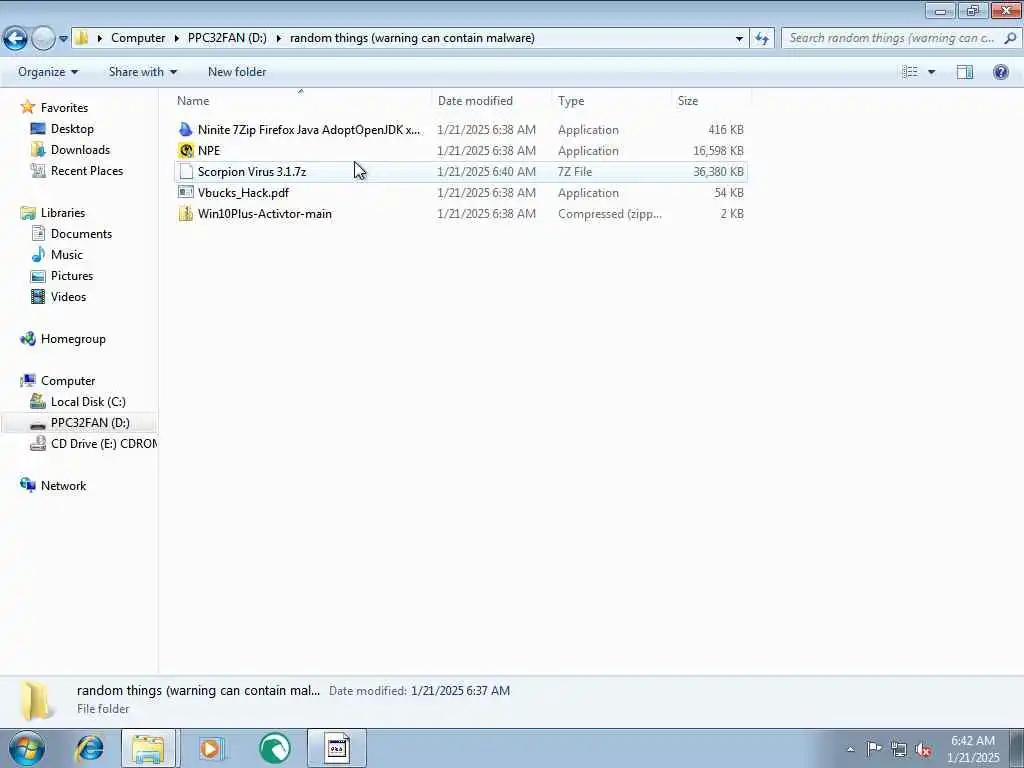Image resolution: width=1024 pixels, height=768 pixels.
Task: Select the Scorpion Virus 3.1.7z file icon
Action: pos(186,172)
